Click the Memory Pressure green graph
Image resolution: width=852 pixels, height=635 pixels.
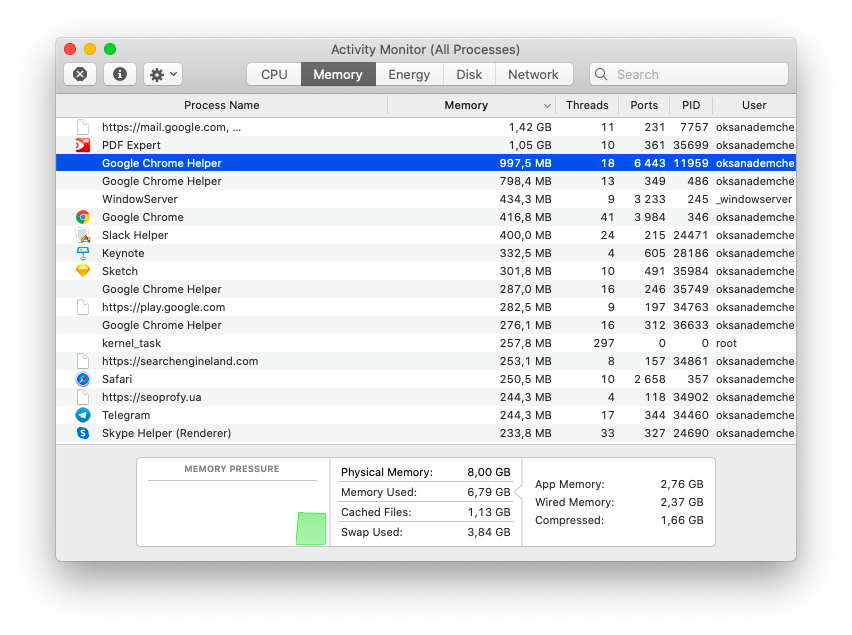coord(311,528)
